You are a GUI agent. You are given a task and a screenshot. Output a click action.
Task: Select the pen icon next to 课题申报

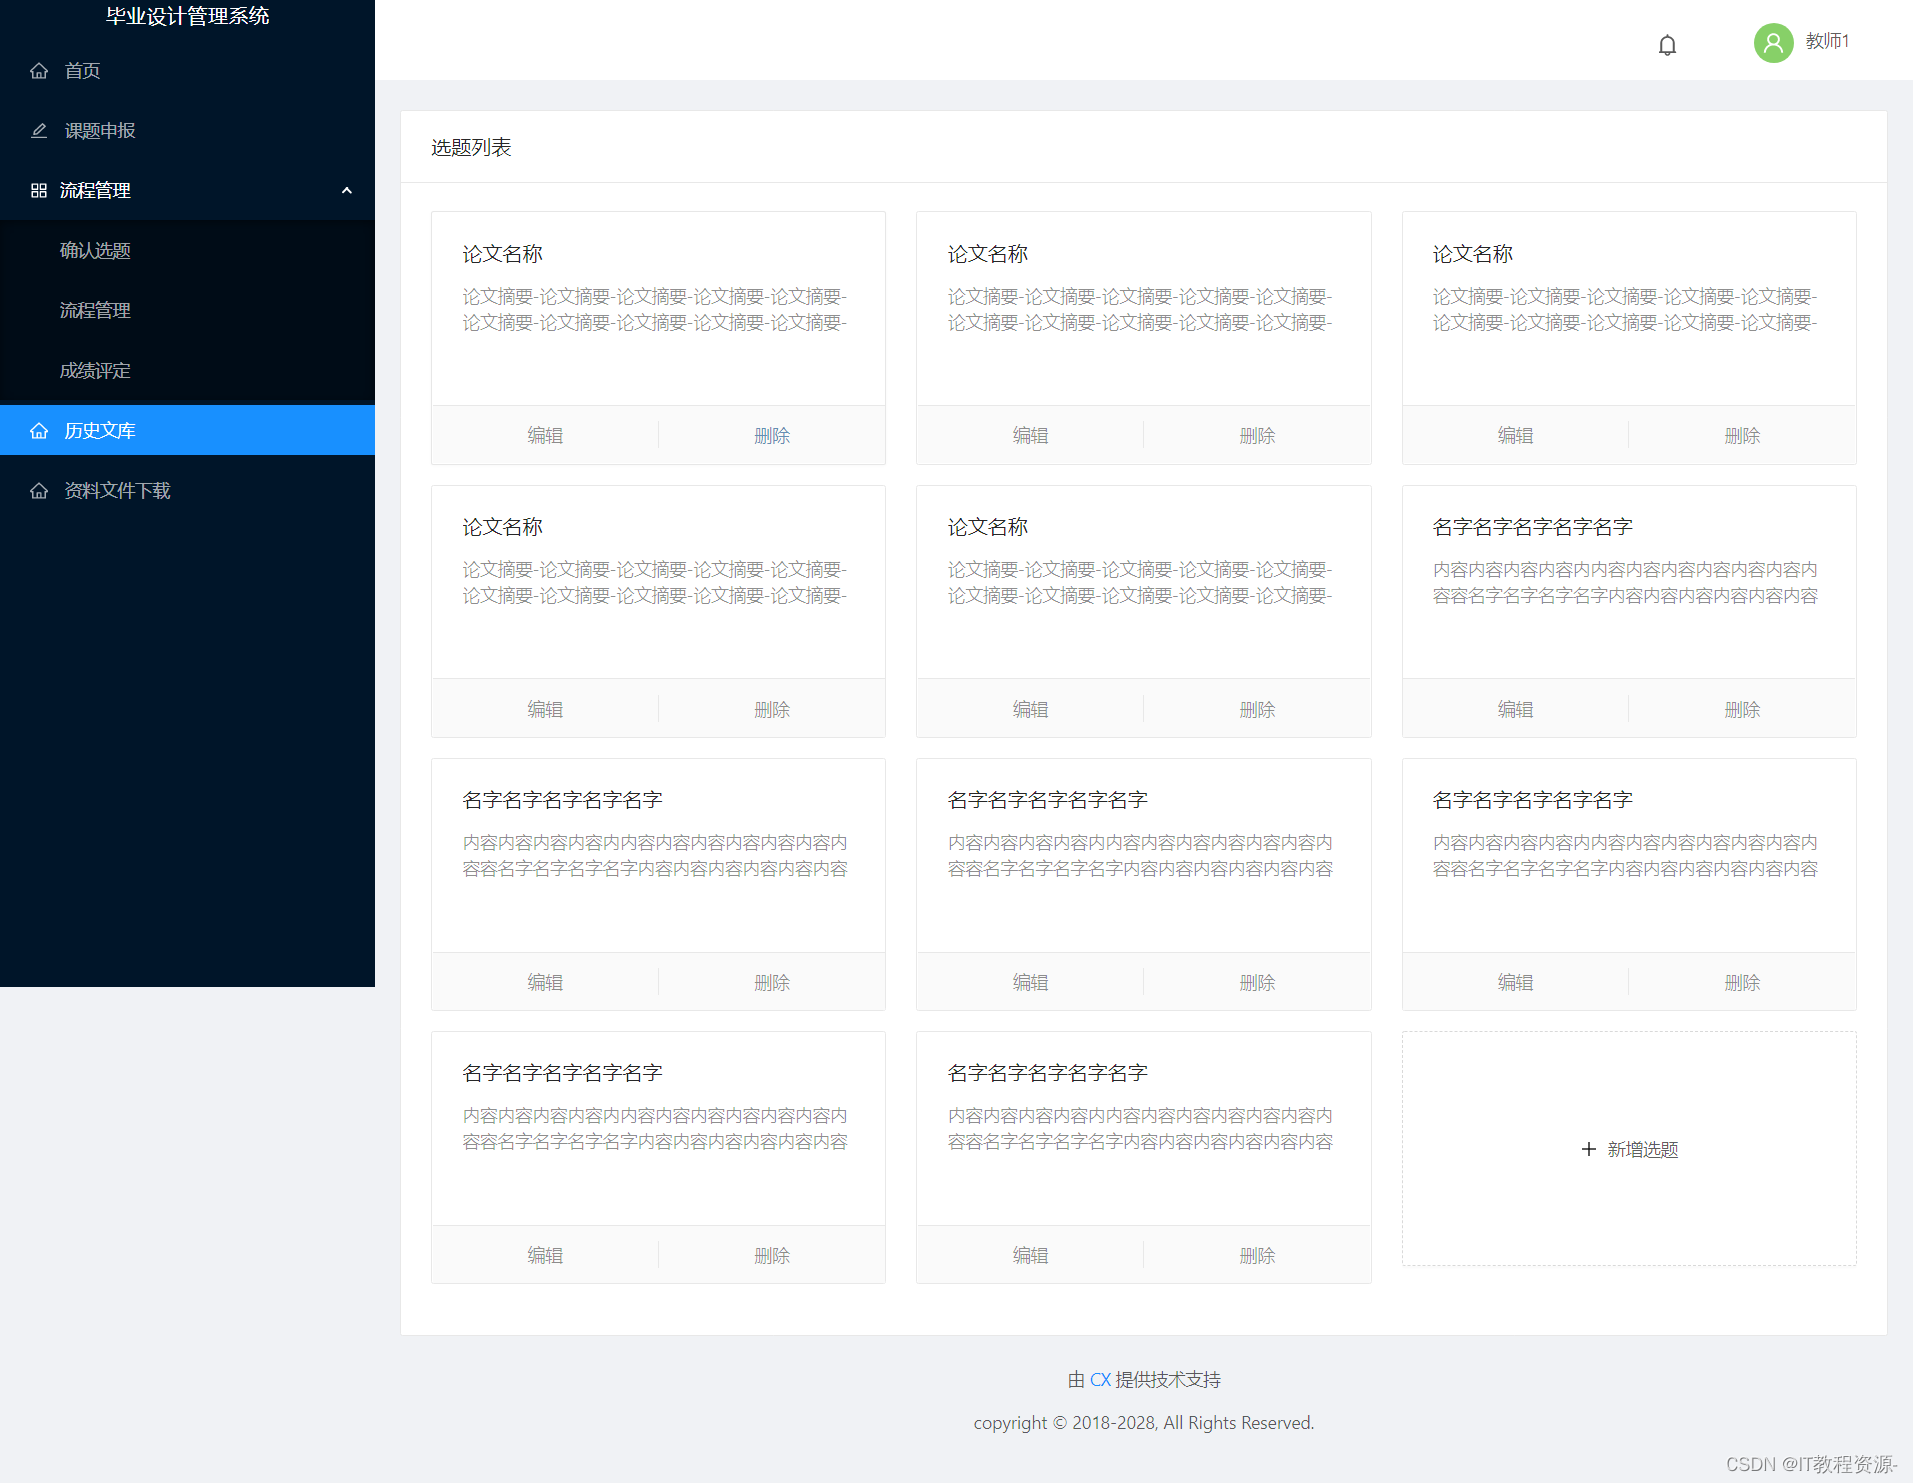(40, 130)
